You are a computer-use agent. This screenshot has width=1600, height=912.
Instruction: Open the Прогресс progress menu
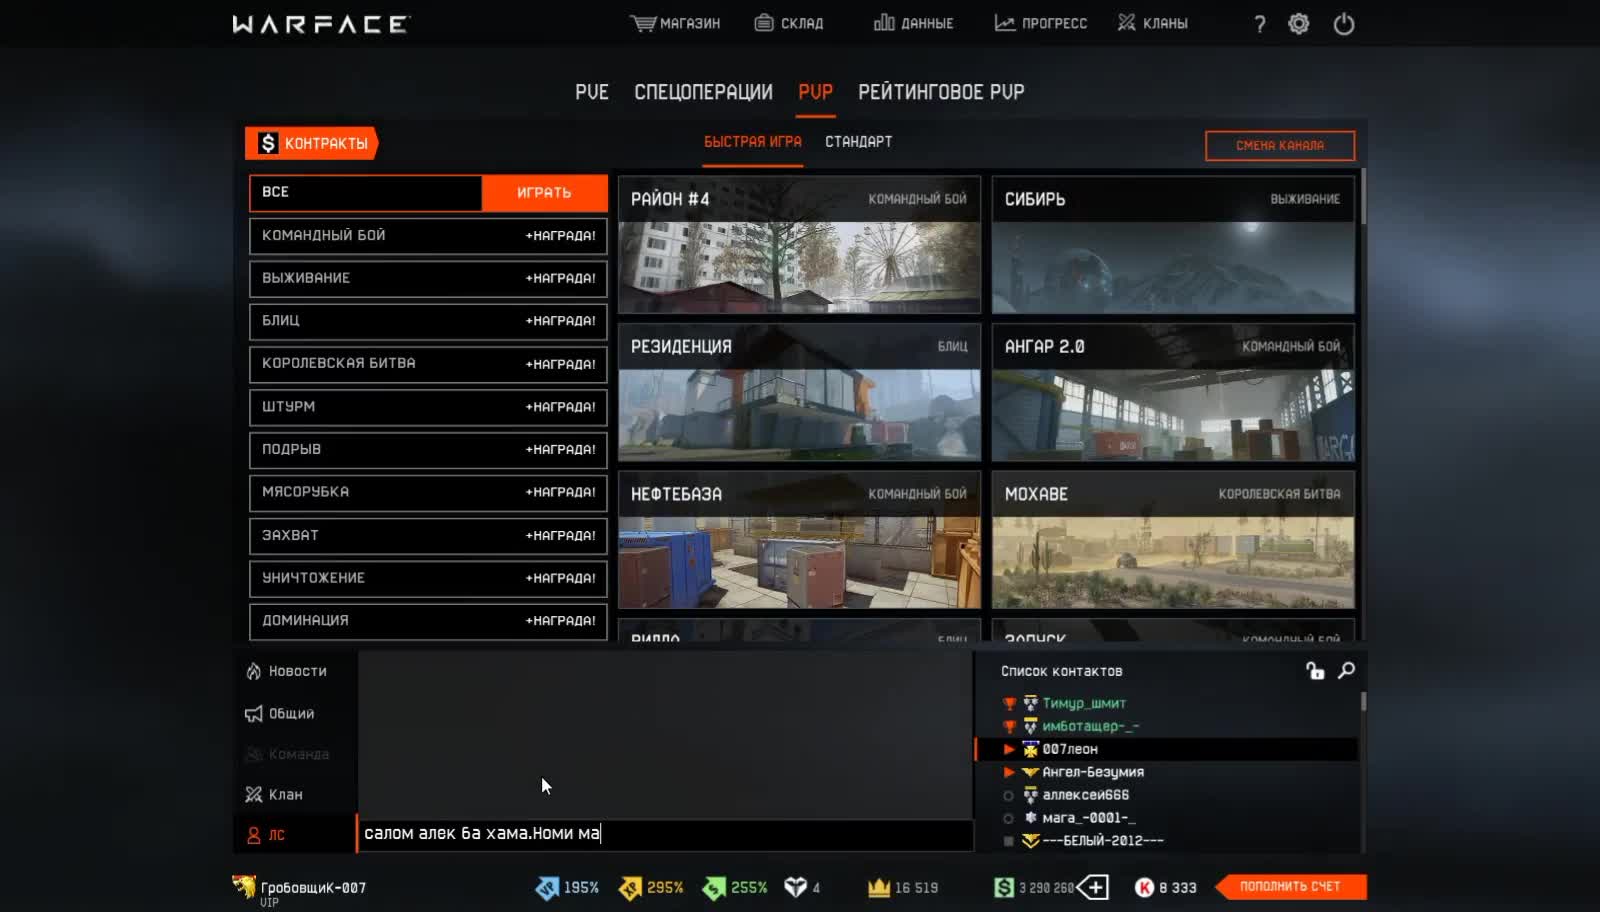tap(1040, 23)
